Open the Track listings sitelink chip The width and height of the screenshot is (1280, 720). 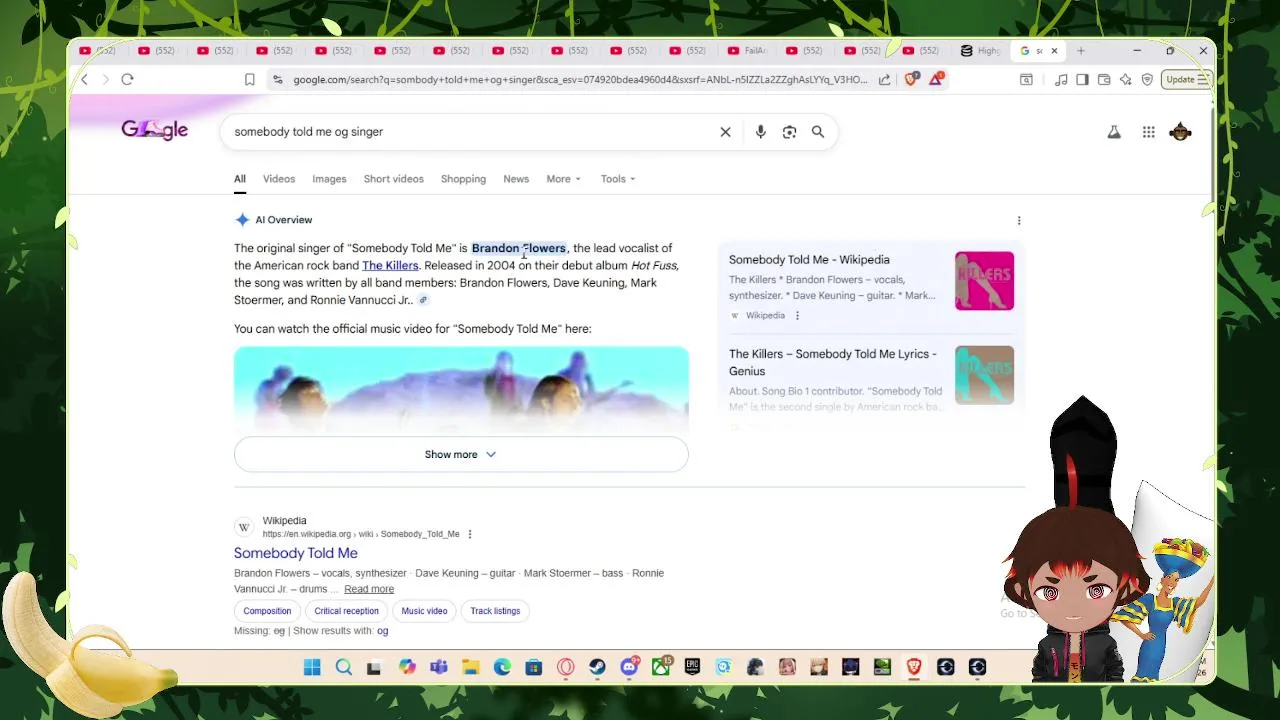coord(495,611)
